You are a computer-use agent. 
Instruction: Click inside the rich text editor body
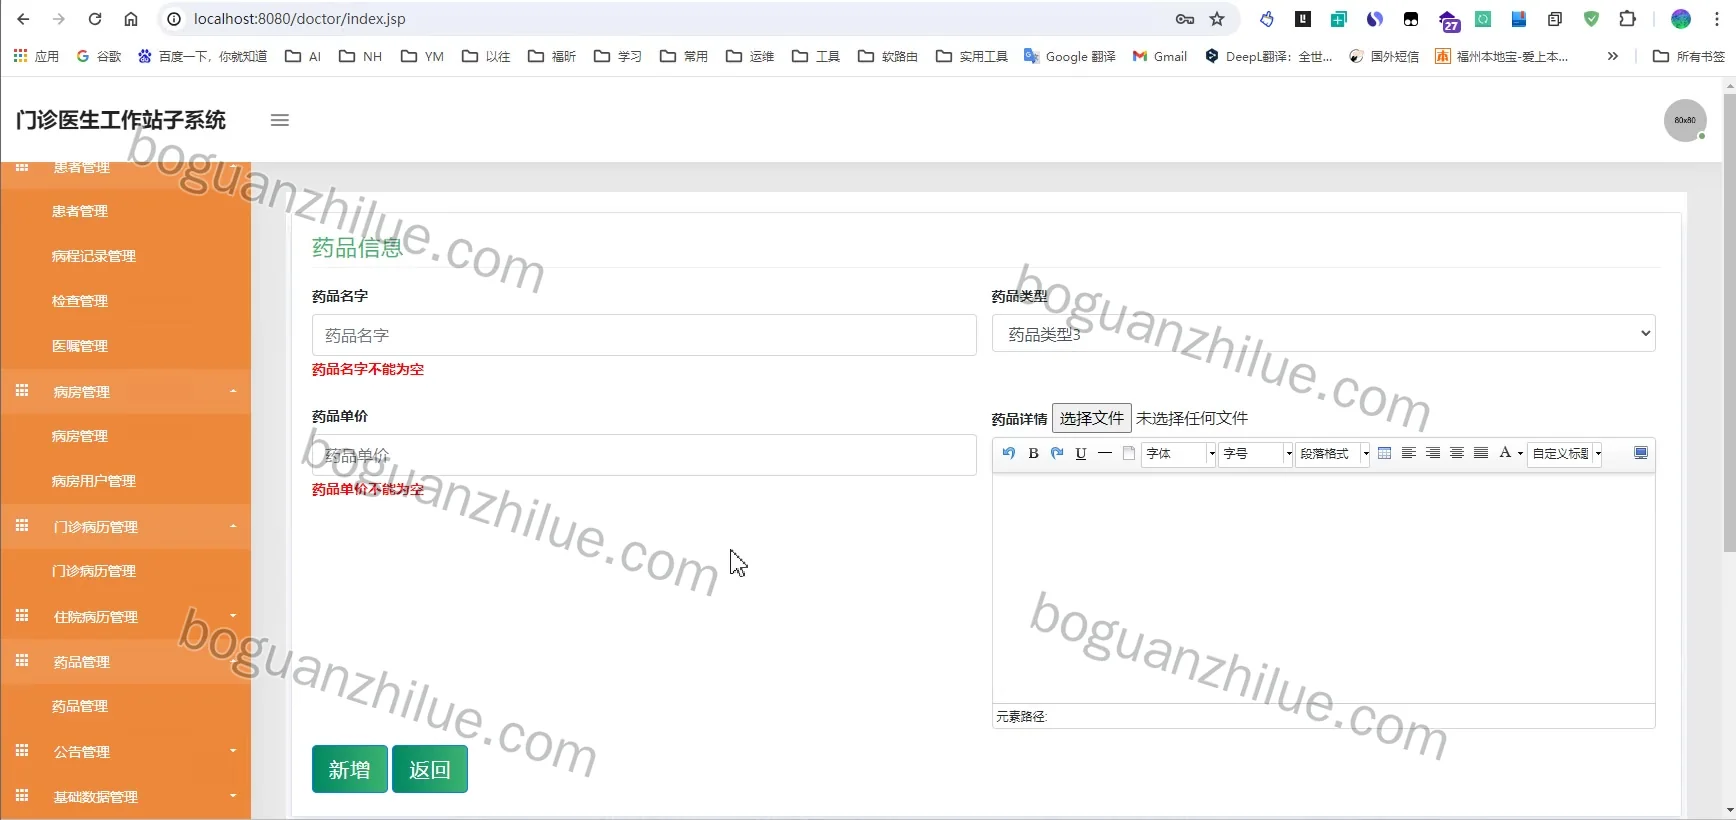click(1324, 588)
